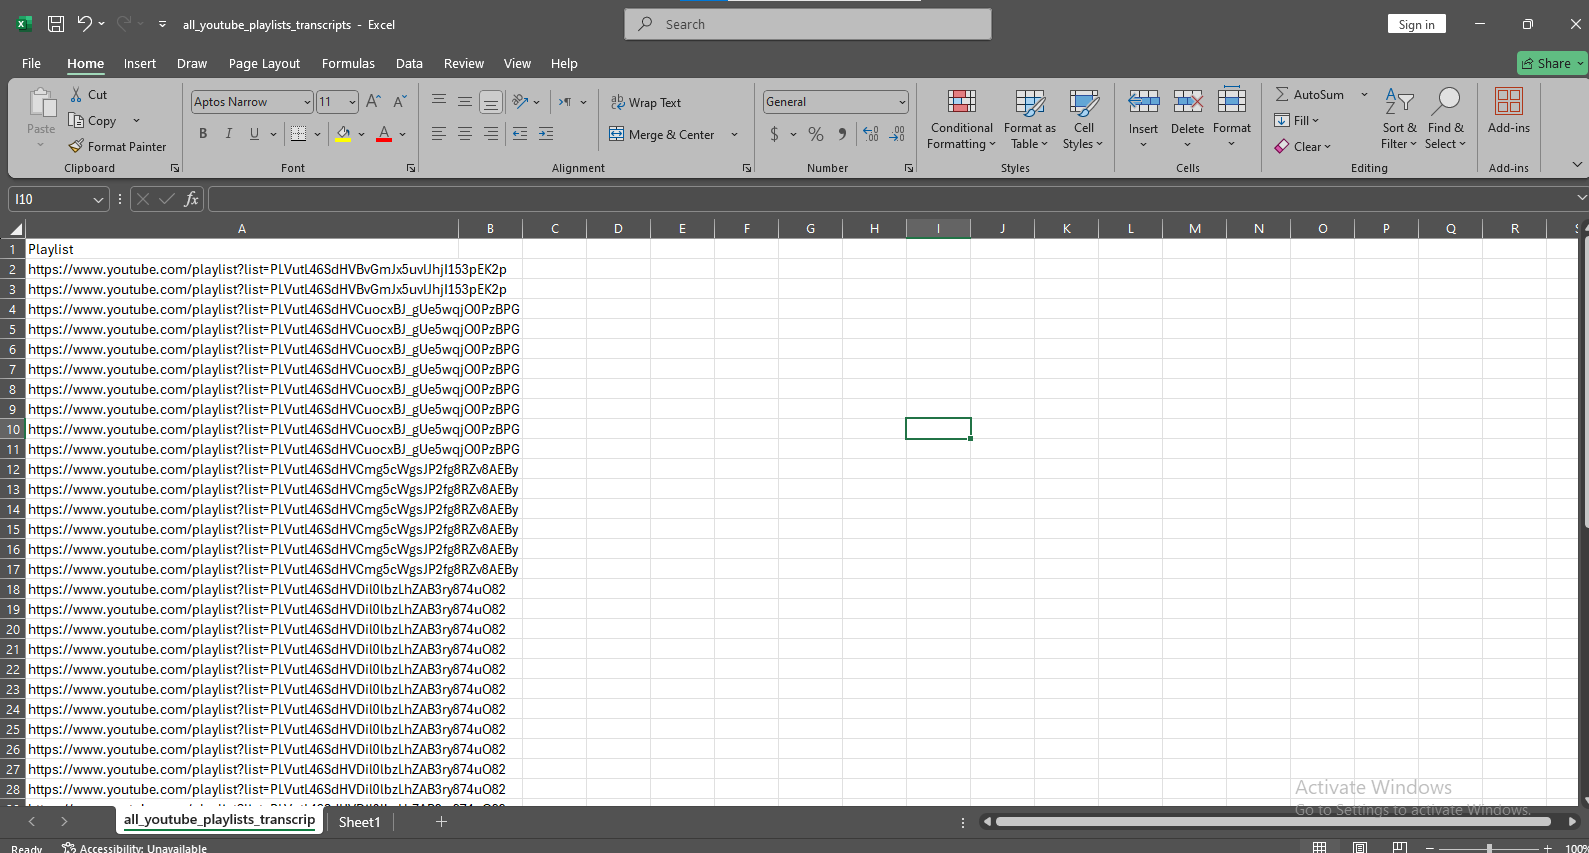
Task: Open the font name dropdown Aptos Narrow
Action: tap(306, 102)
